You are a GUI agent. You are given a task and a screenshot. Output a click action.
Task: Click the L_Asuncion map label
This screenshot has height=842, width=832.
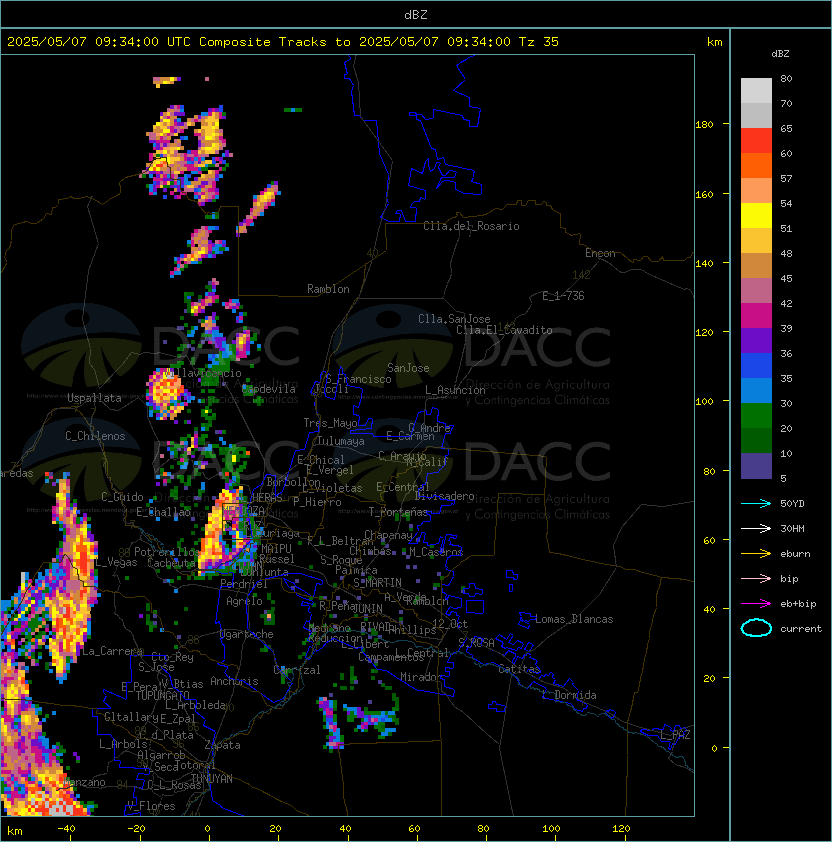455,390
